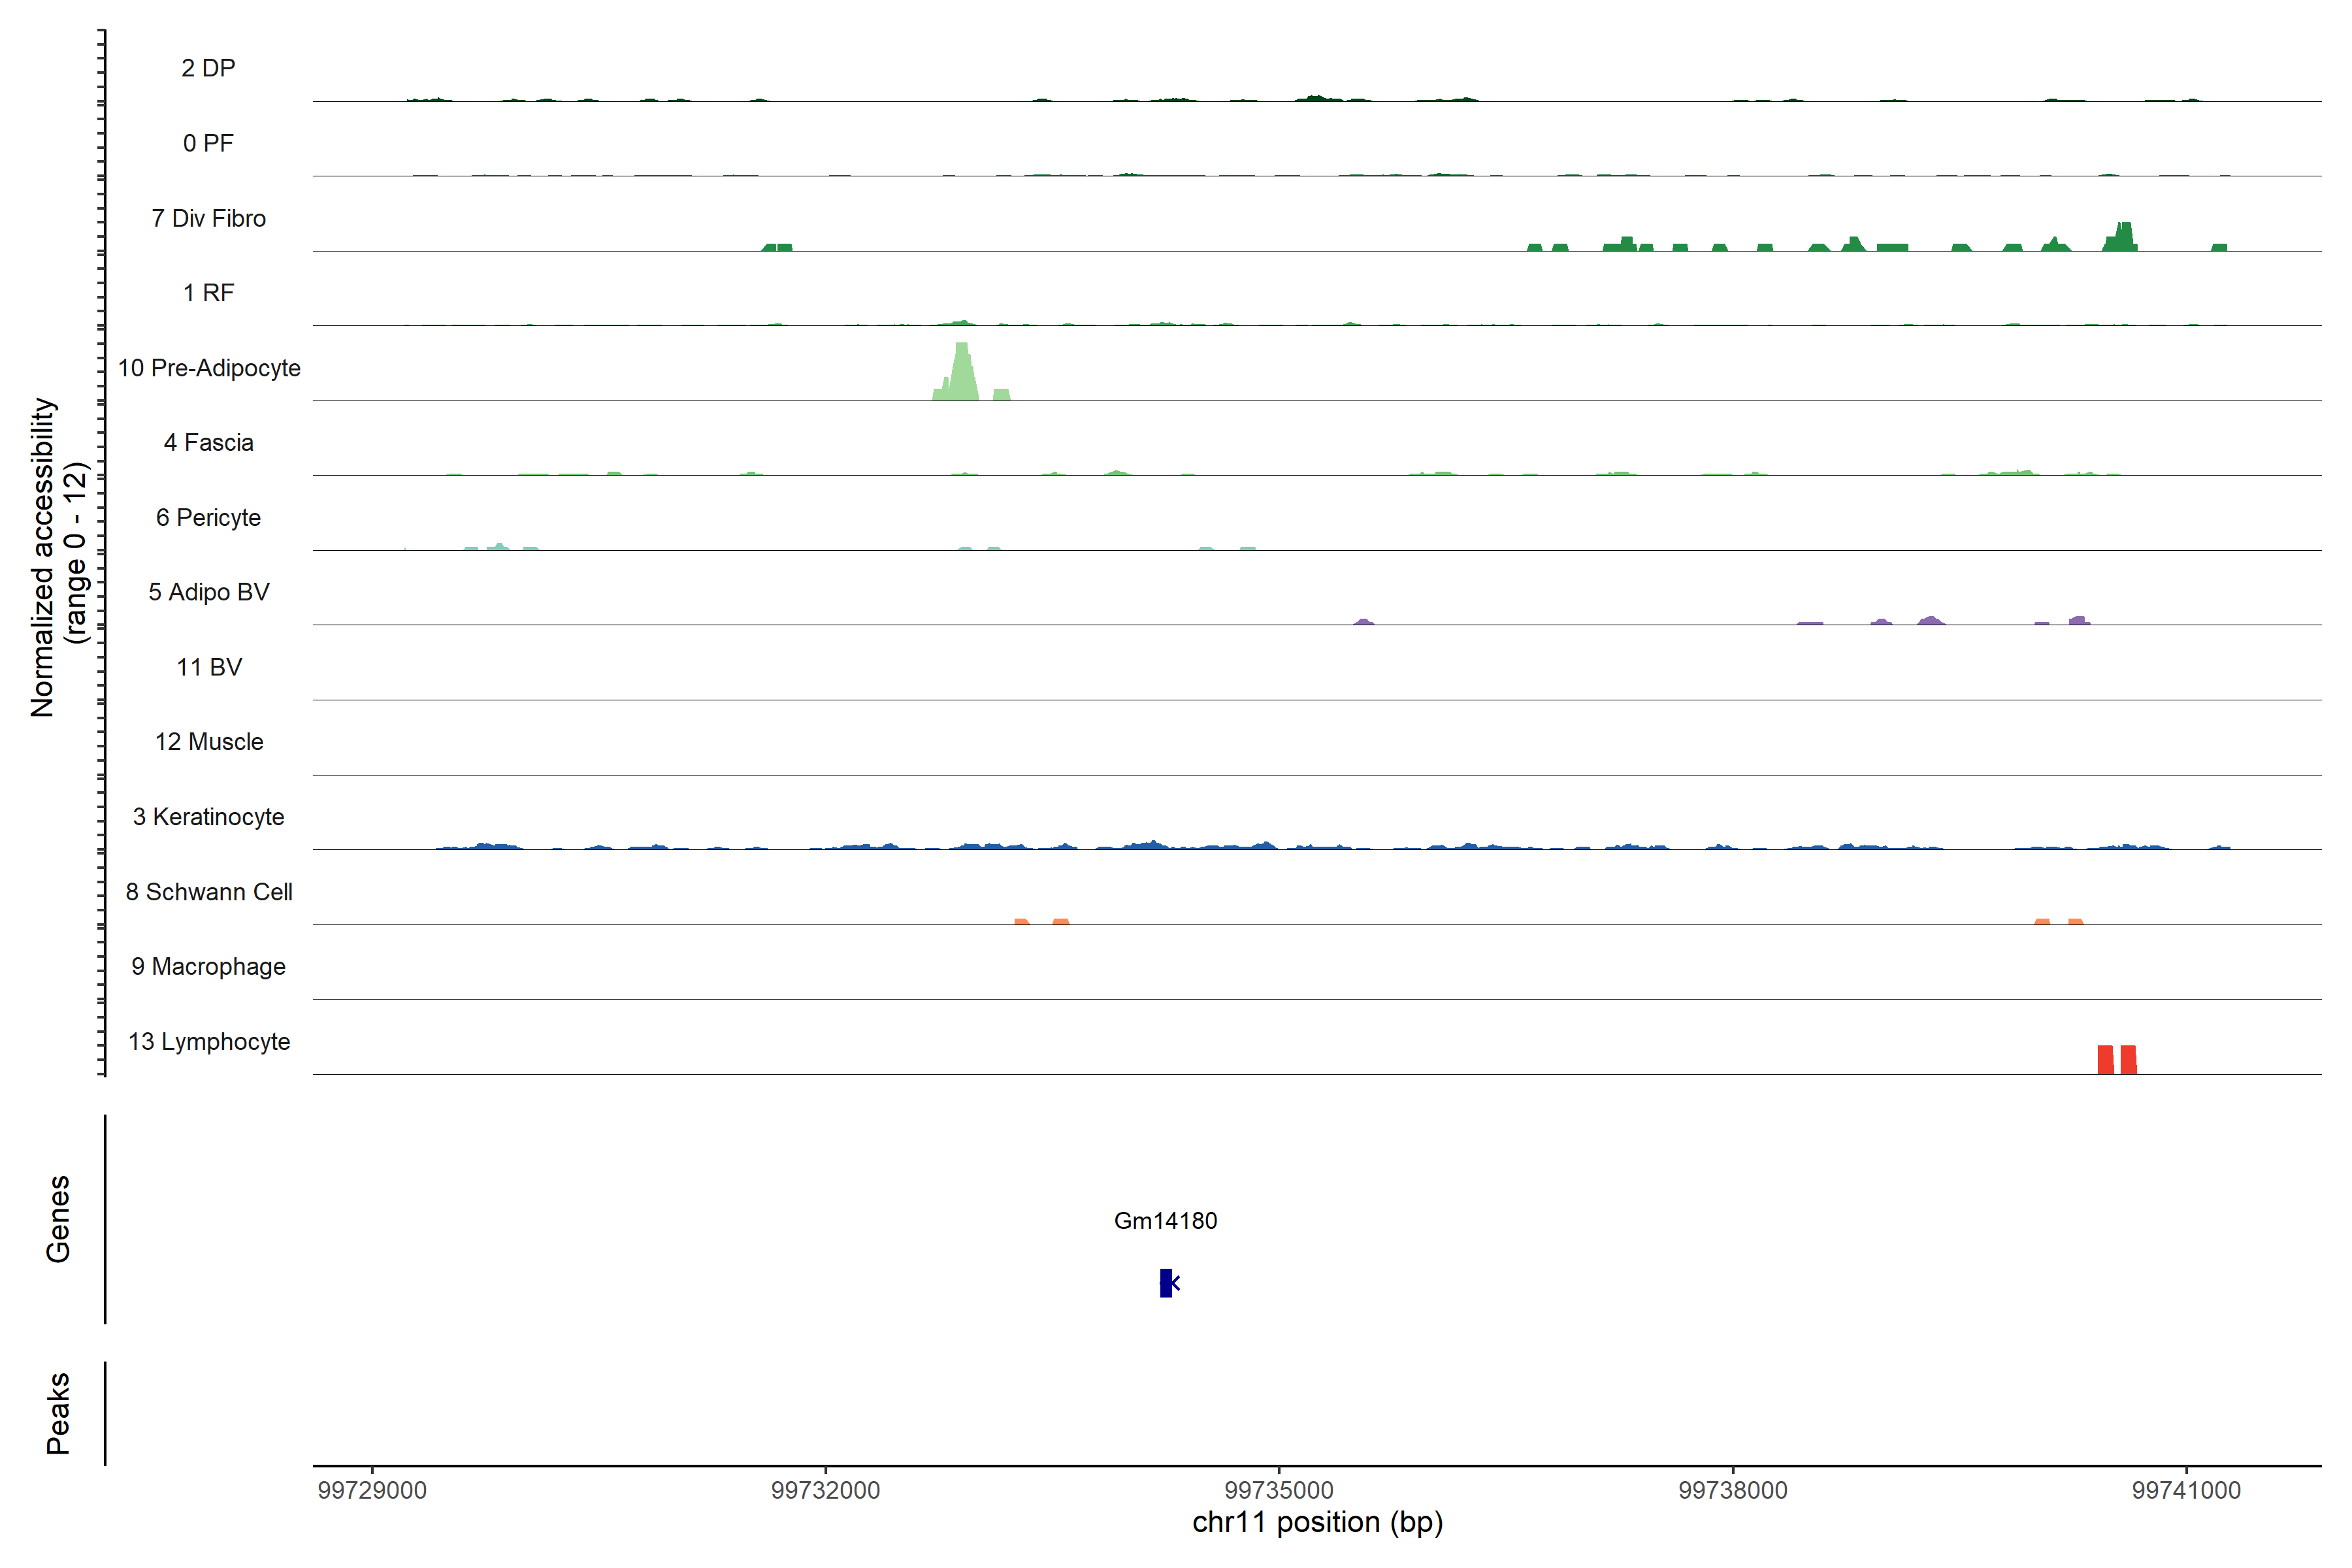
Task: Click the 3 Keratinocyte track label
Action: click(x=209, y=817)
